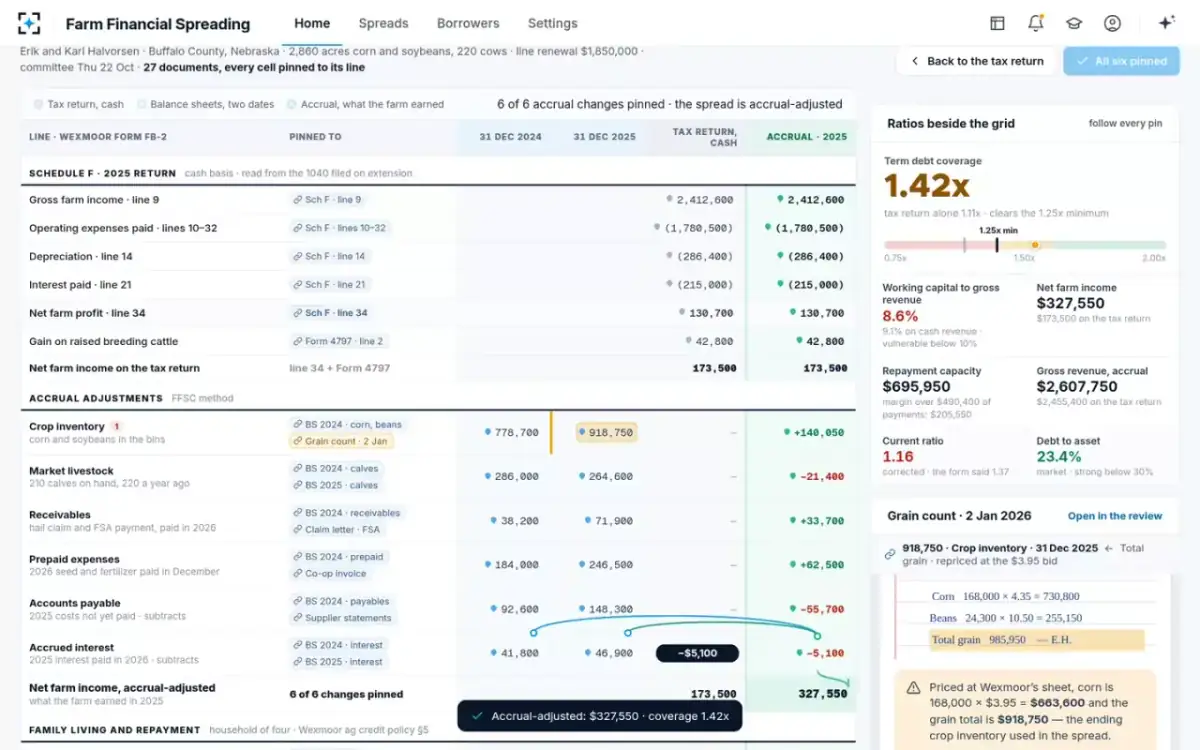Launch the sparkle assistant icon

click(1166, 23)
